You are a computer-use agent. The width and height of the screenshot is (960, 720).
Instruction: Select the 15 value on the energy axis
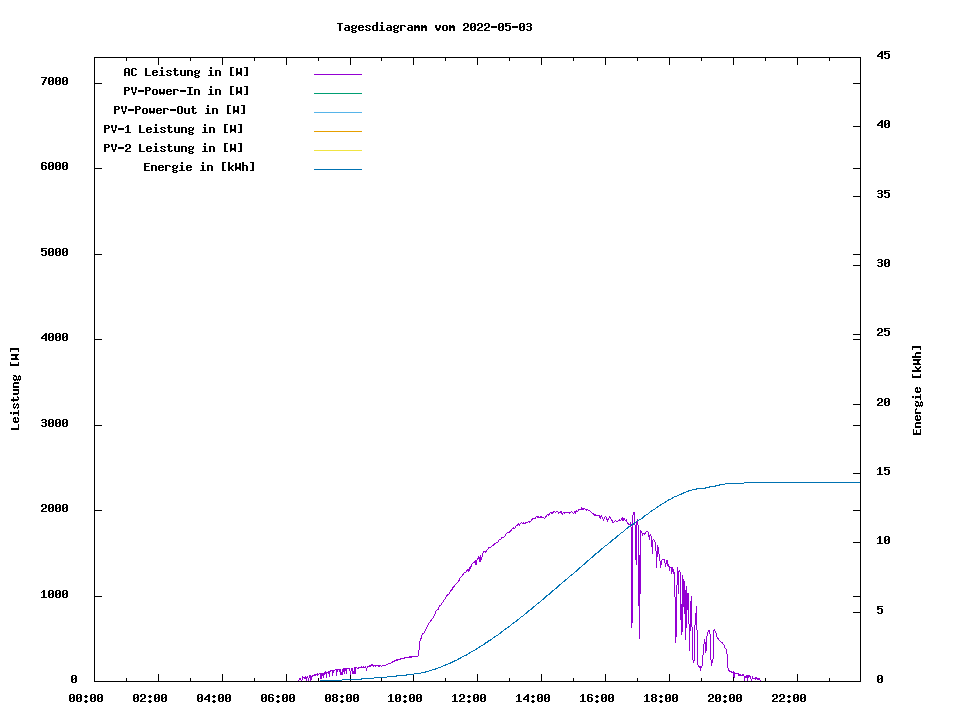(x=883, y=472)
